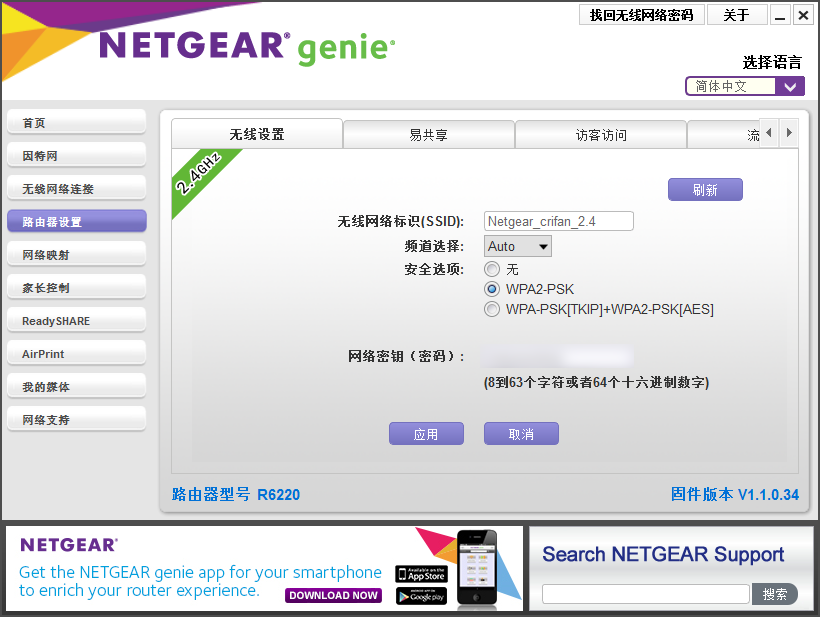Click the 搜索 search button
This screenshot has width=820, height=617.
[775, 594]
